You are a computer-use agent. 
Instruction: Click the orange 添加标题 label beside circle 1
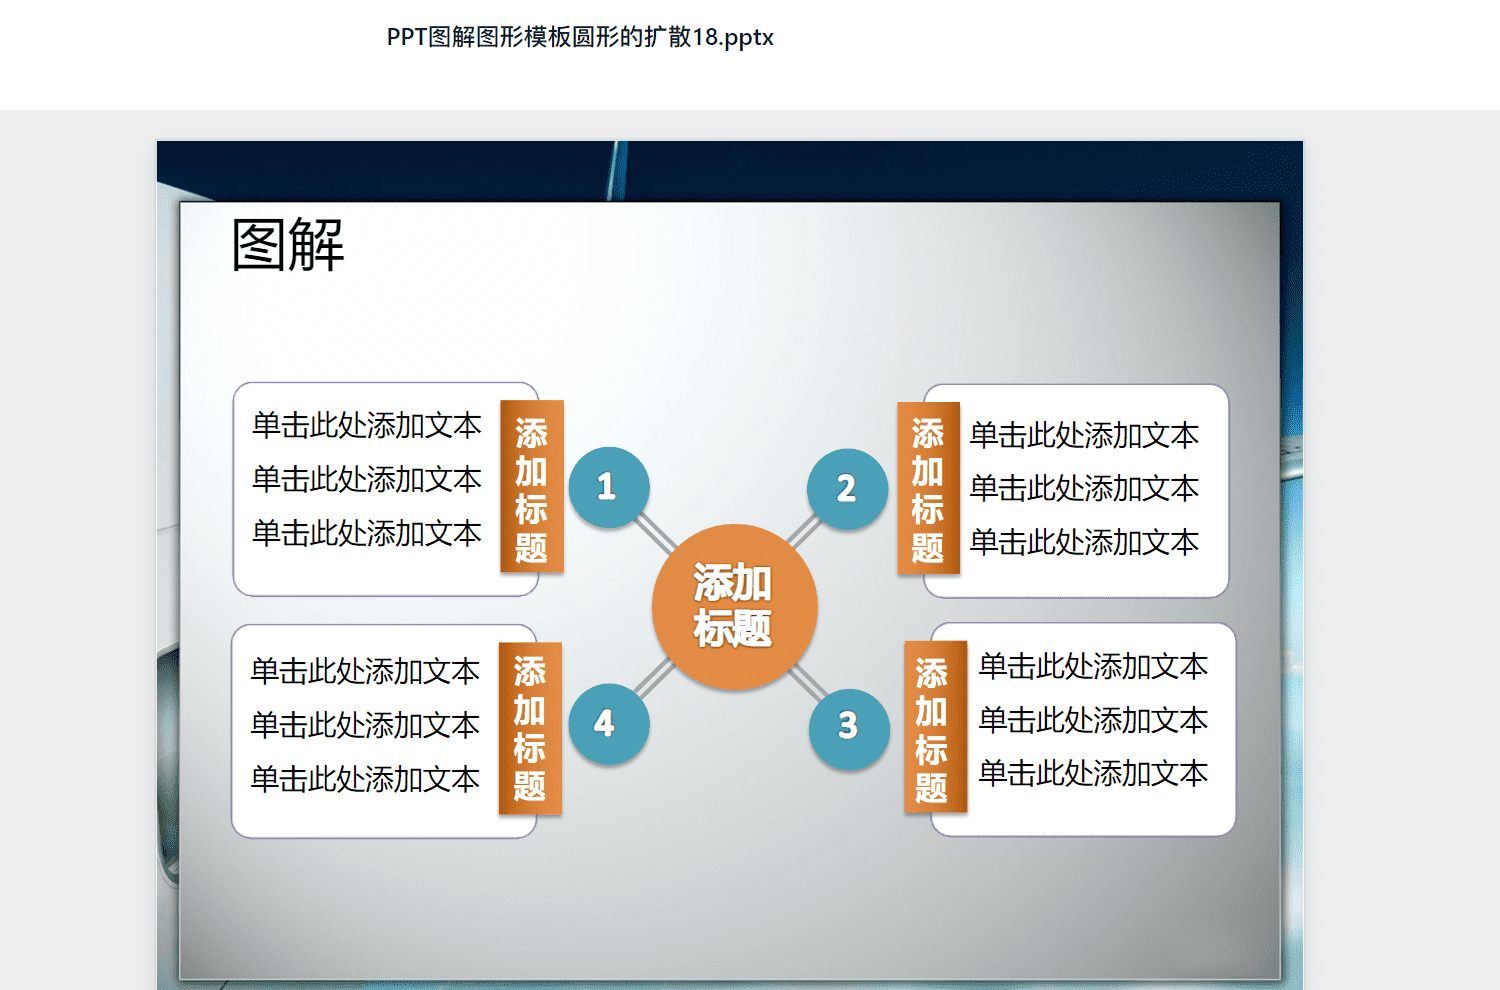(532, 487)
